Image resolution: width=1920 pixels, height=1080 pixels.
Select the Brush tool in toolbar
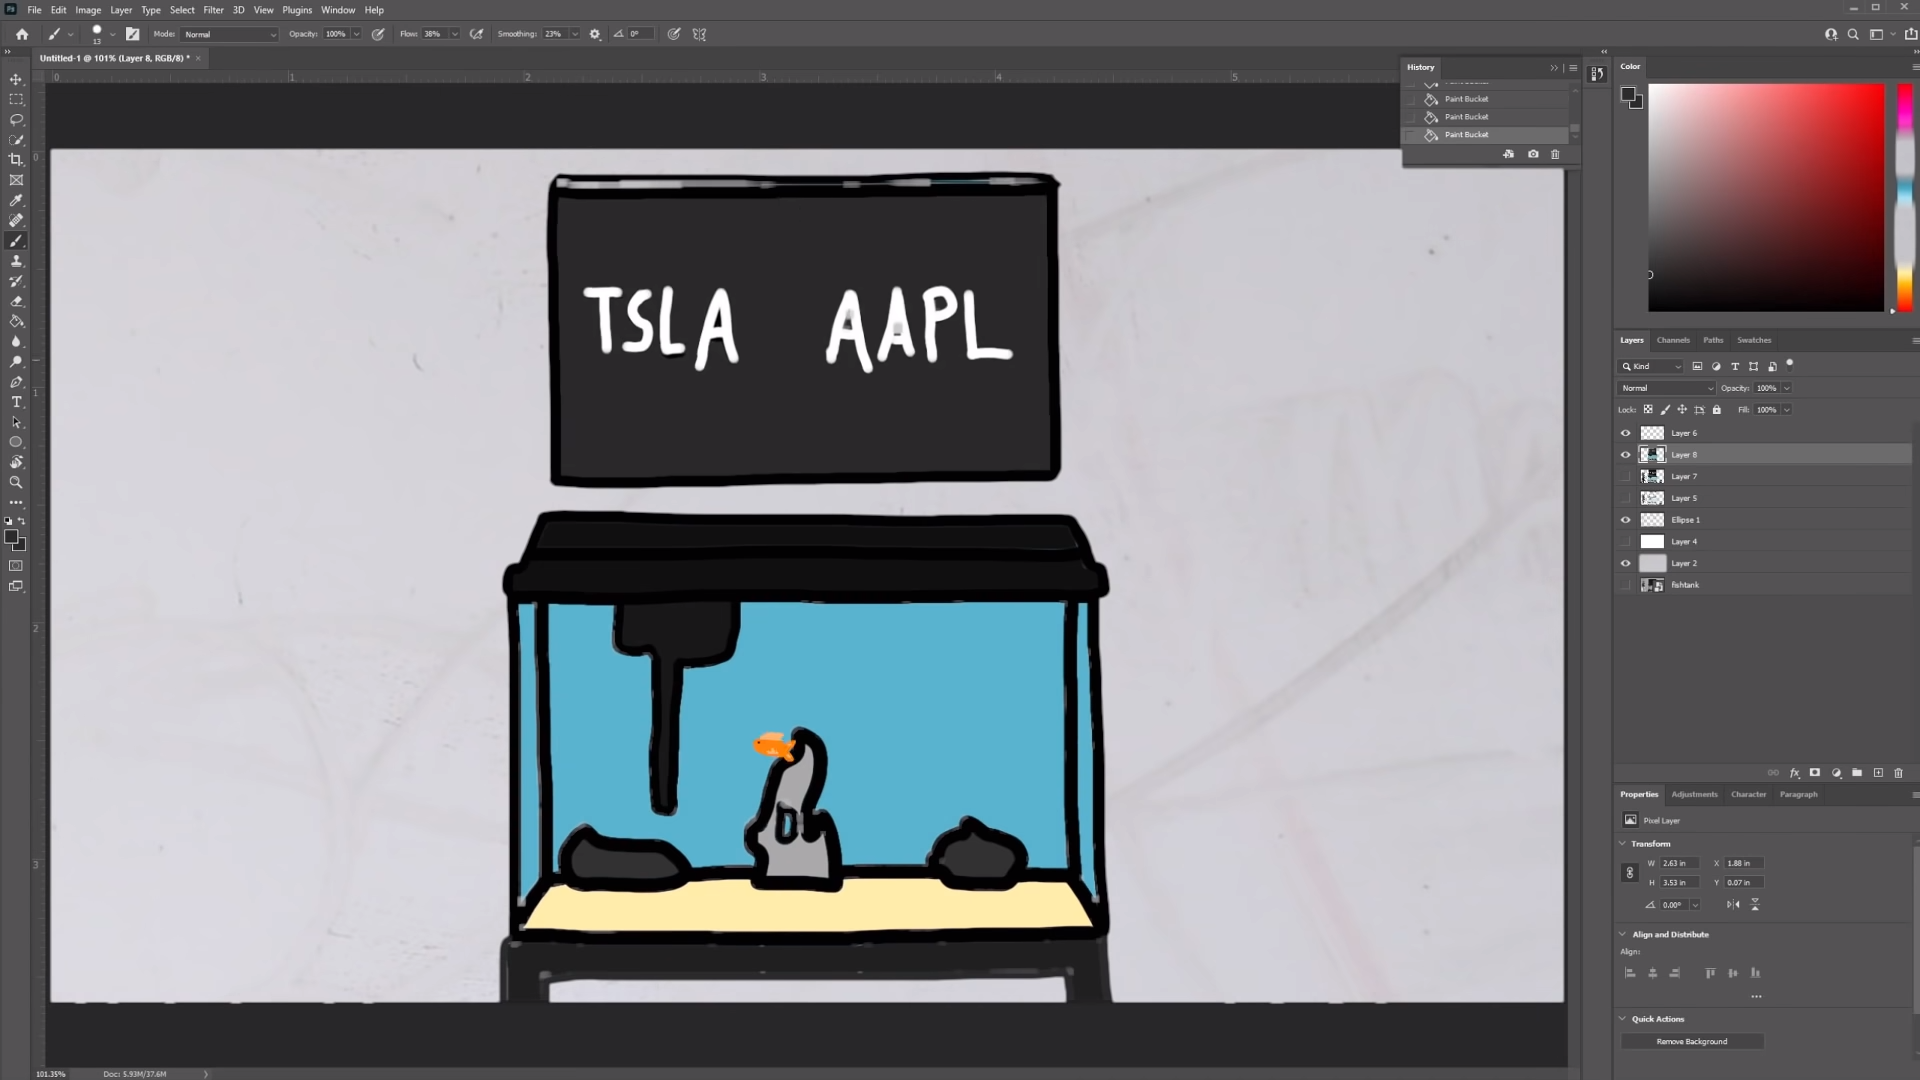coord(16,241)
